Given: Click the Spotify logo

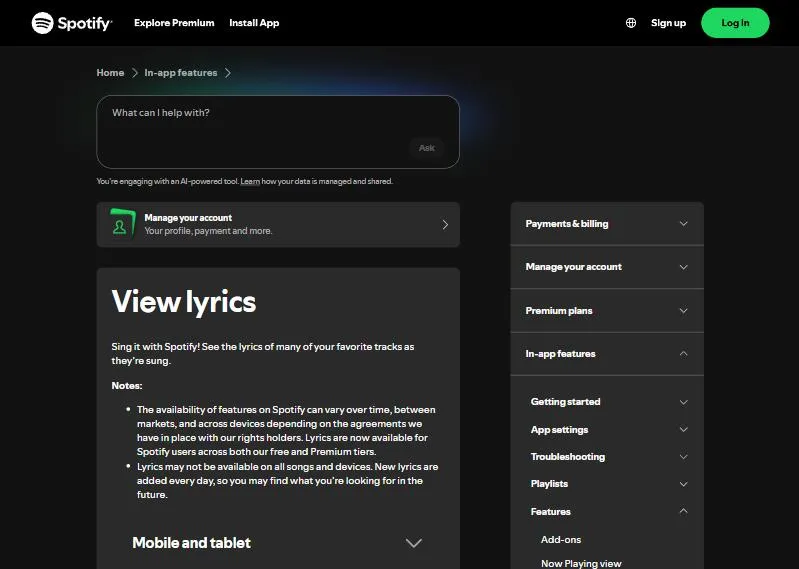Looking at the screenshot, I should [72, 23].
